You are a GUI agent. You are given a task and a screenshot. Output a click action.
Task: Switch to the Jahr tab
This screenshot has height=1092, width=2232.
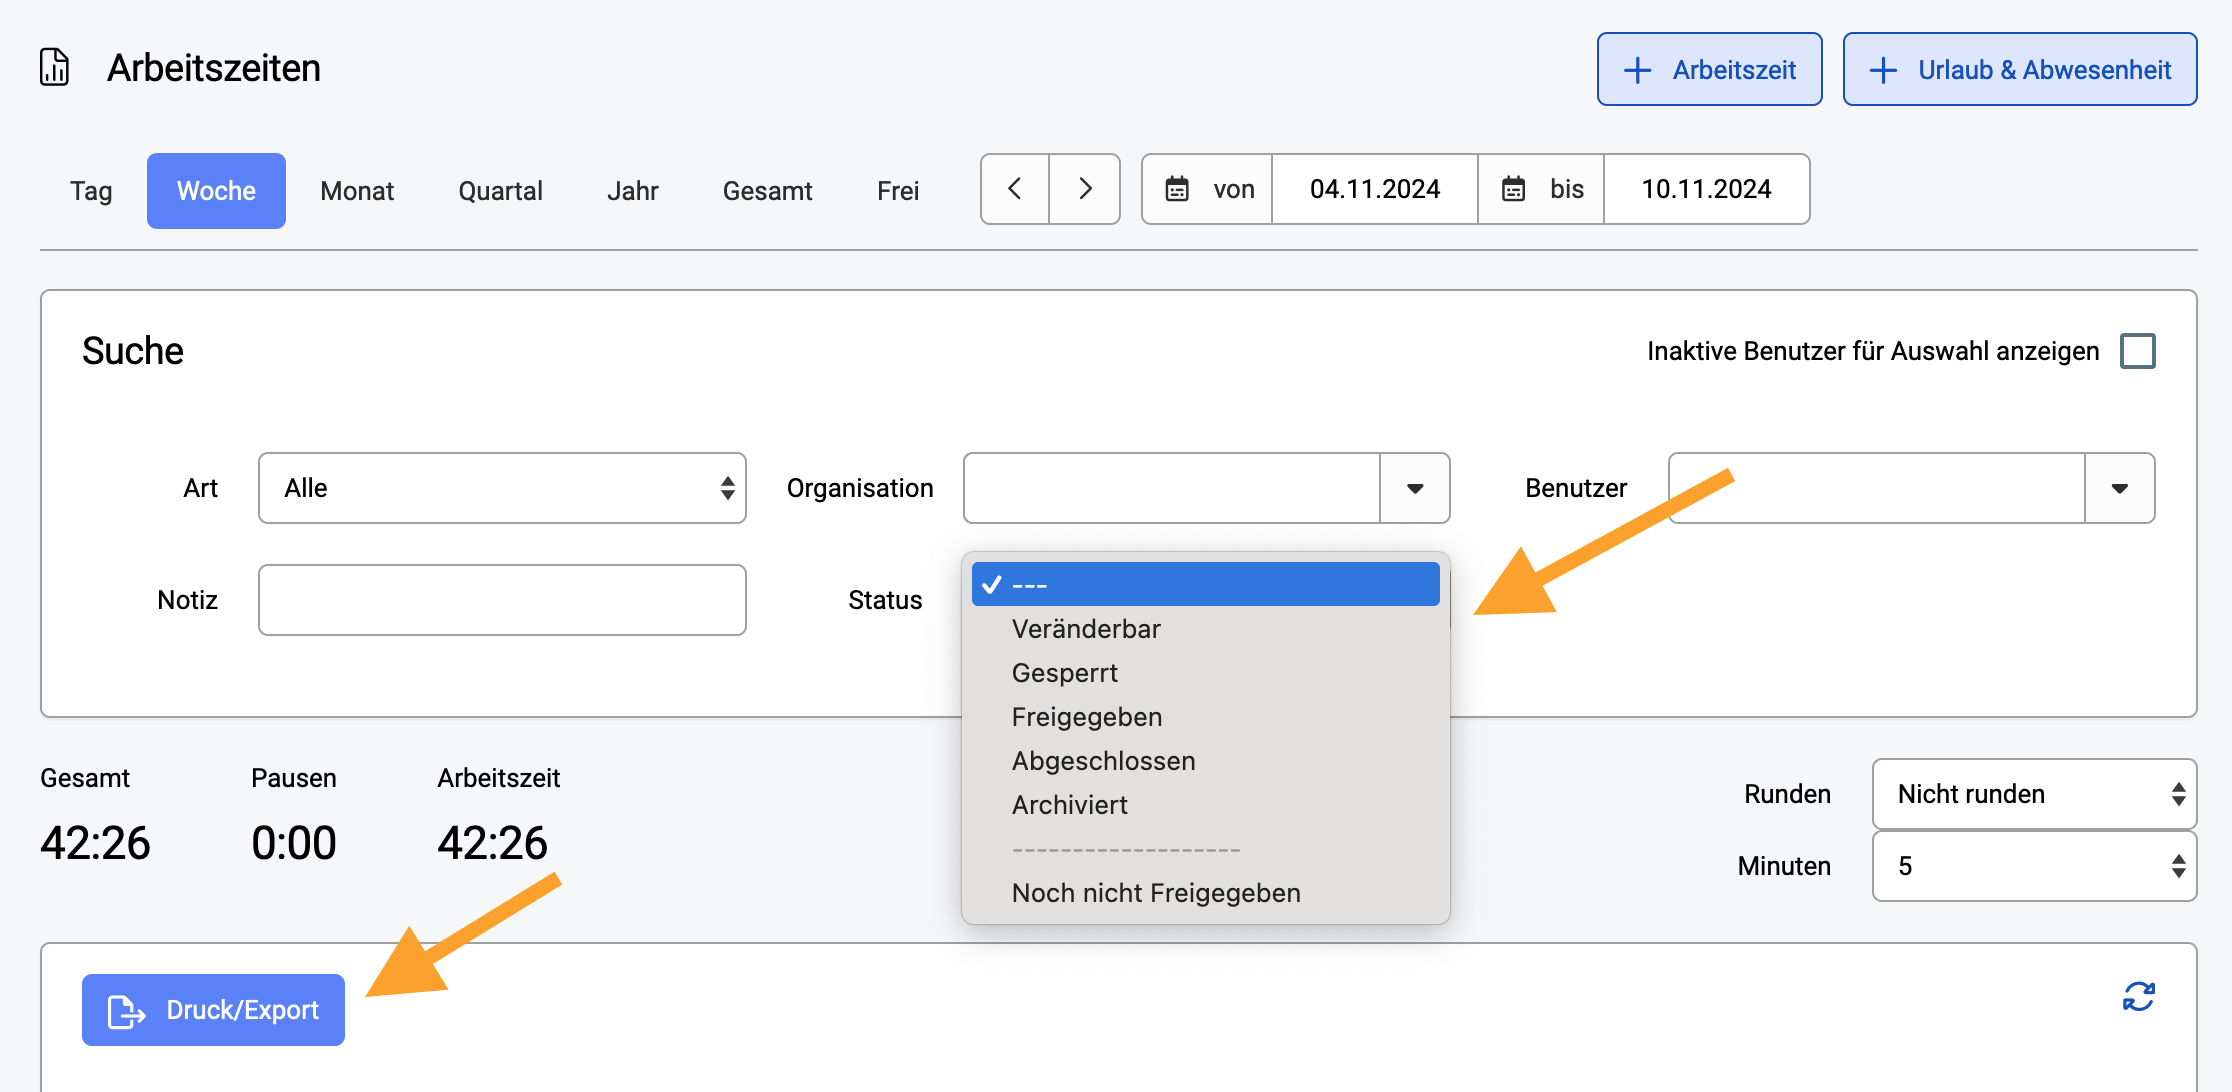(x=633, y=191)
